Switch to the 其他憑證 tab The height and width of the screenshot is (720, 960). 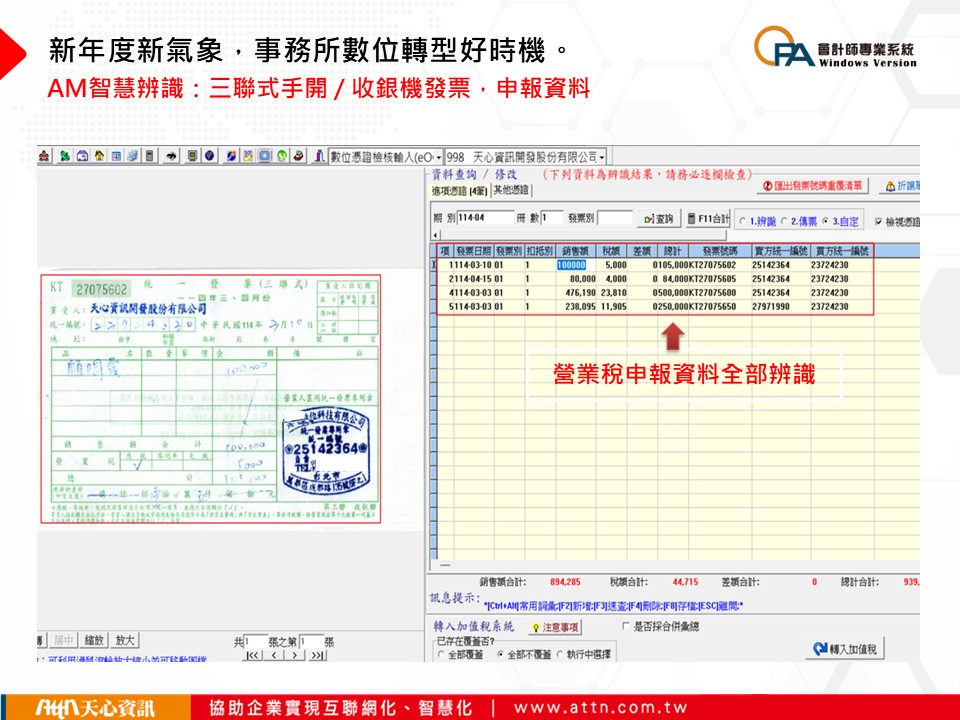pyautogui.click(x=510, y=190)
